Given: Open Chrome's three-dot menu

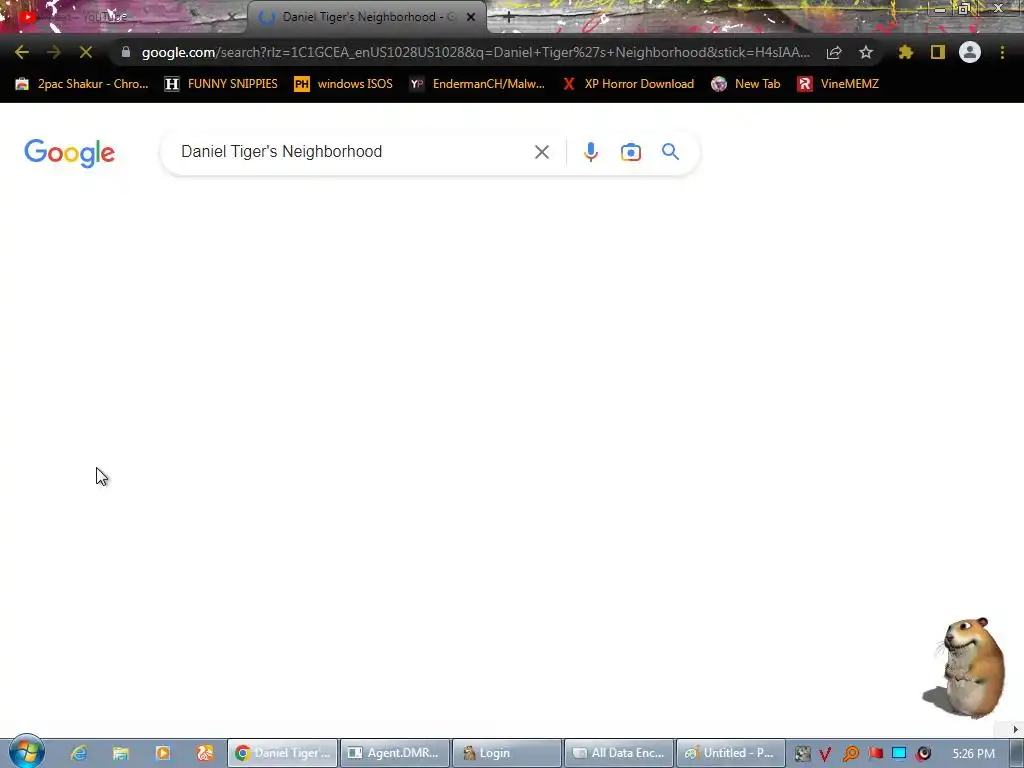Looking at the screenshot, I should click(x=1002, y=52).
